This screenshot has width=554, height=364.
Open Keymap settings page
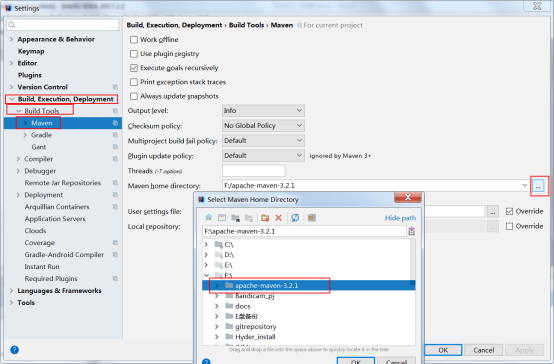31,51
